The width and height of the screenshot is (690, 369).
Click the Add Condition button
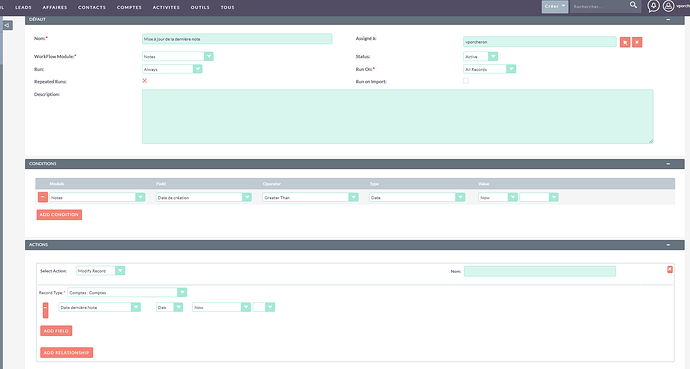click(59, 215)
